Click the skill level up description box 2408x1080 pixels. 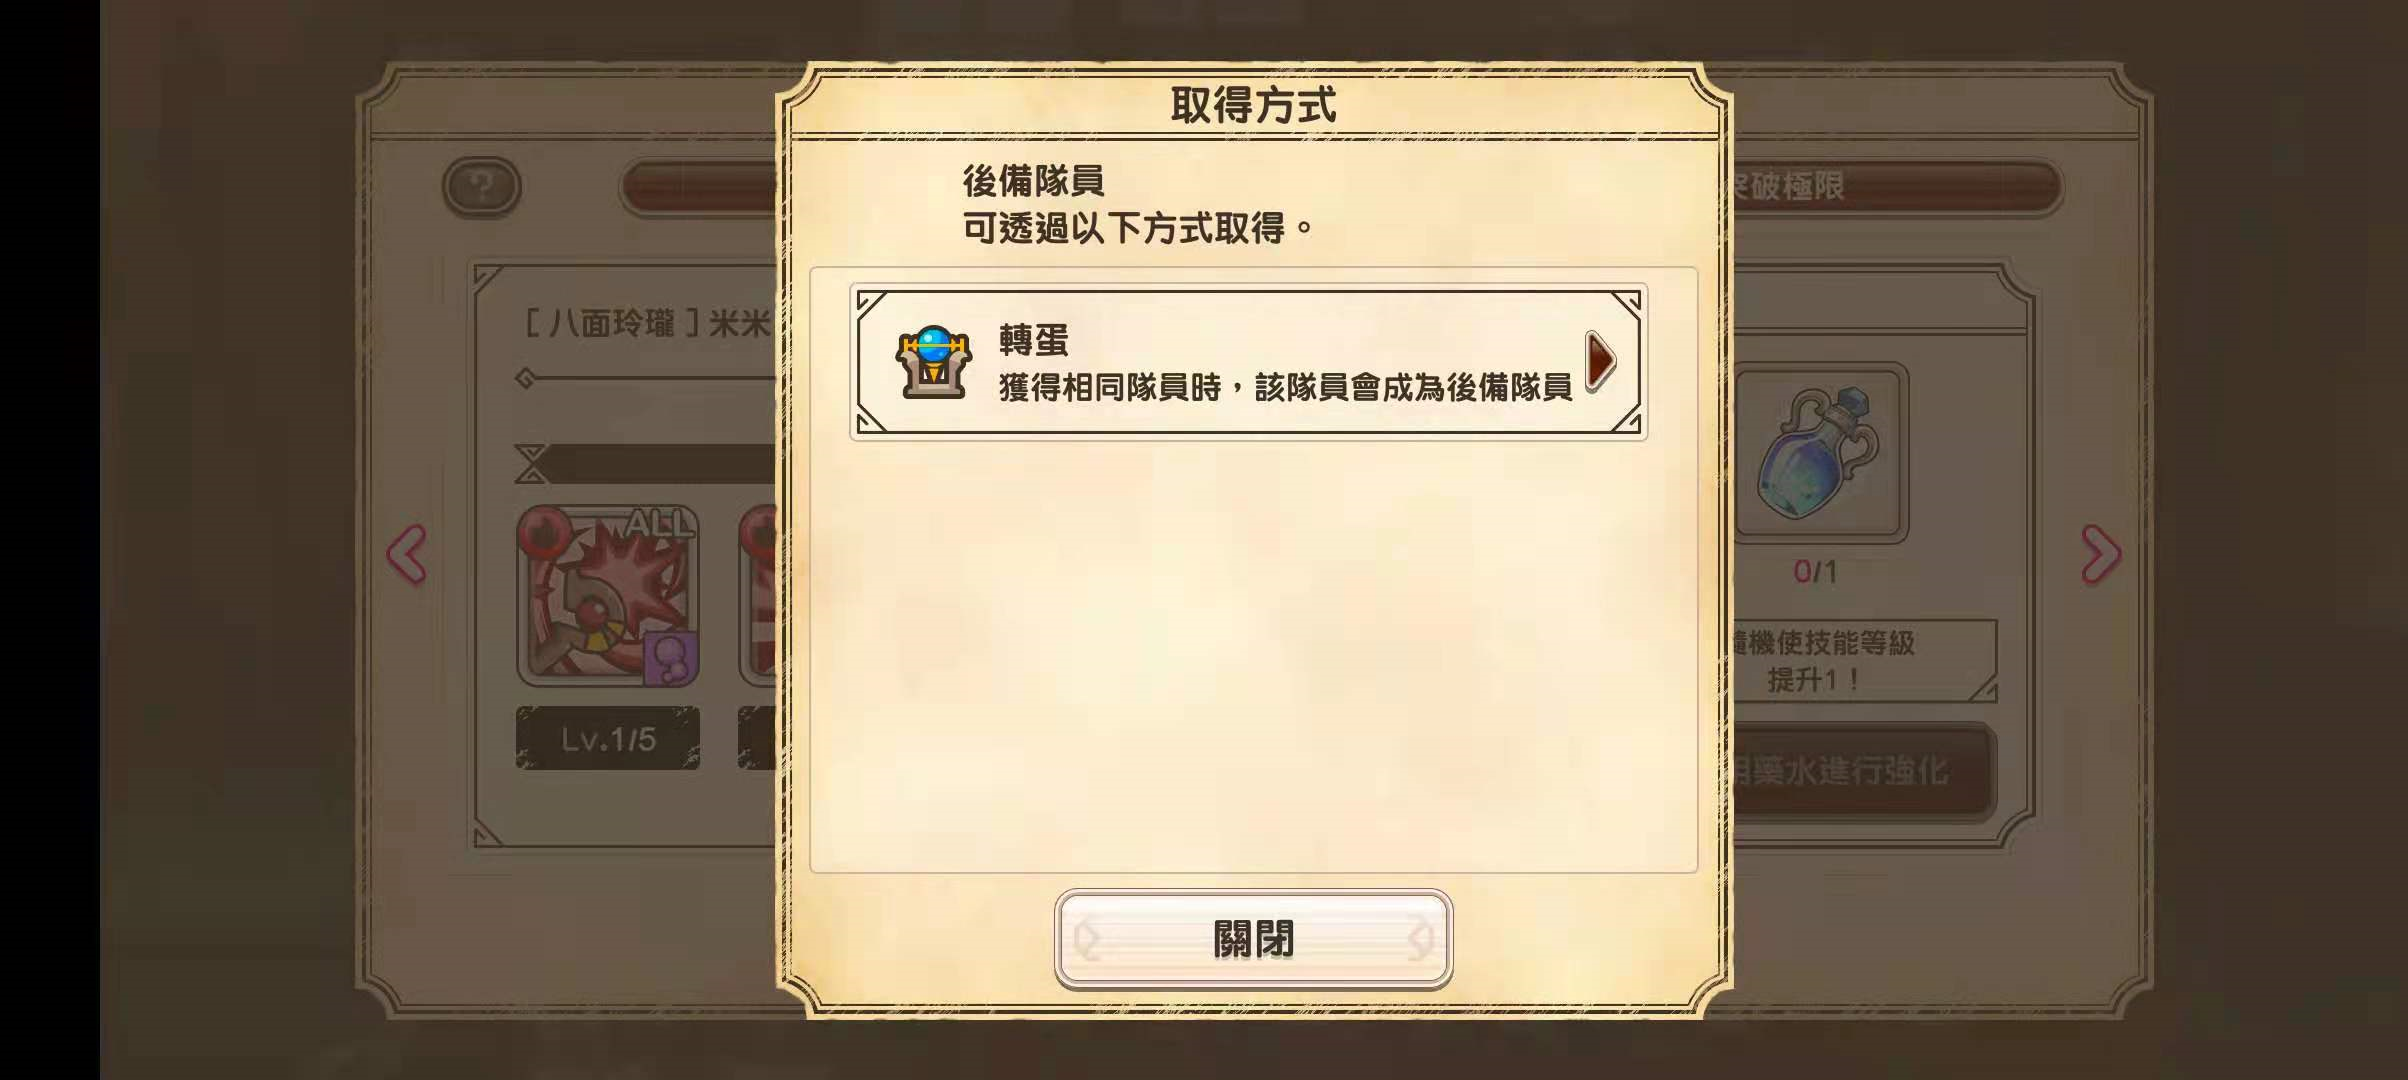coord(1860,661)
